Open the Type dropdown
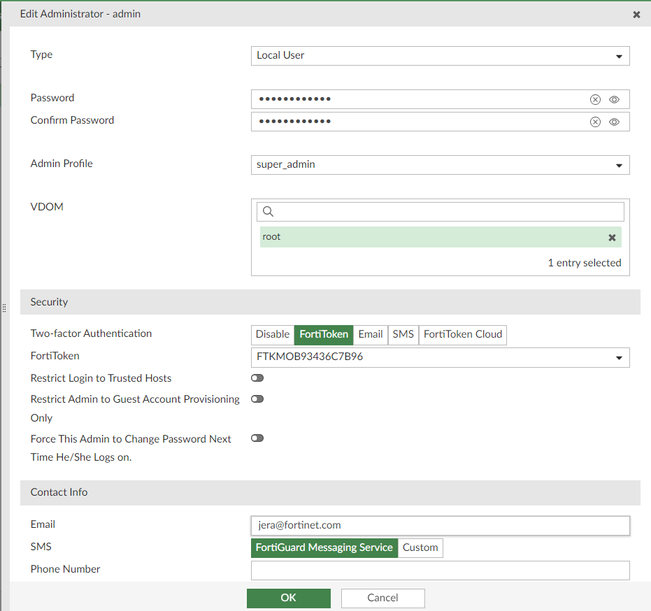Viewport: 651px width, 611px height. pyautogui.click(x=440, y=56)
